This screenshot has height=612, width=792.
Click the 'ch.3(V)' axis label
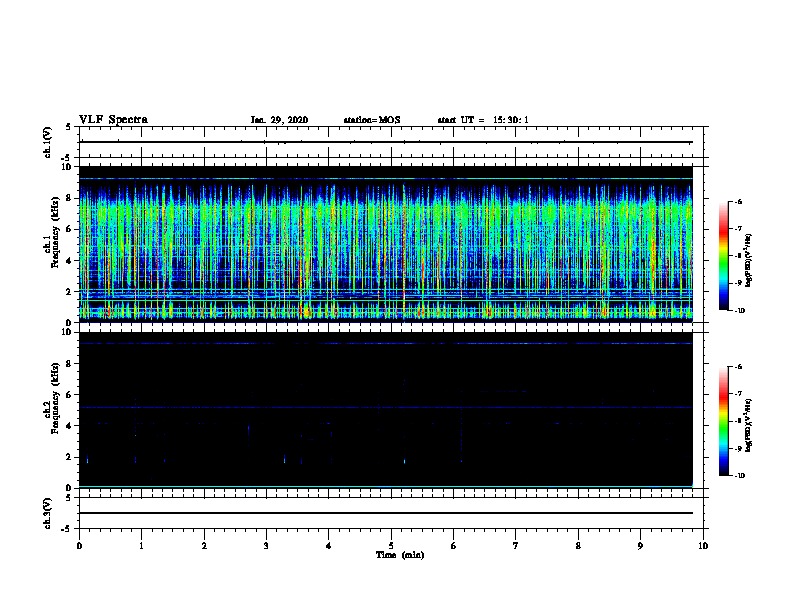pyautogui.click(x=47, y=513)
